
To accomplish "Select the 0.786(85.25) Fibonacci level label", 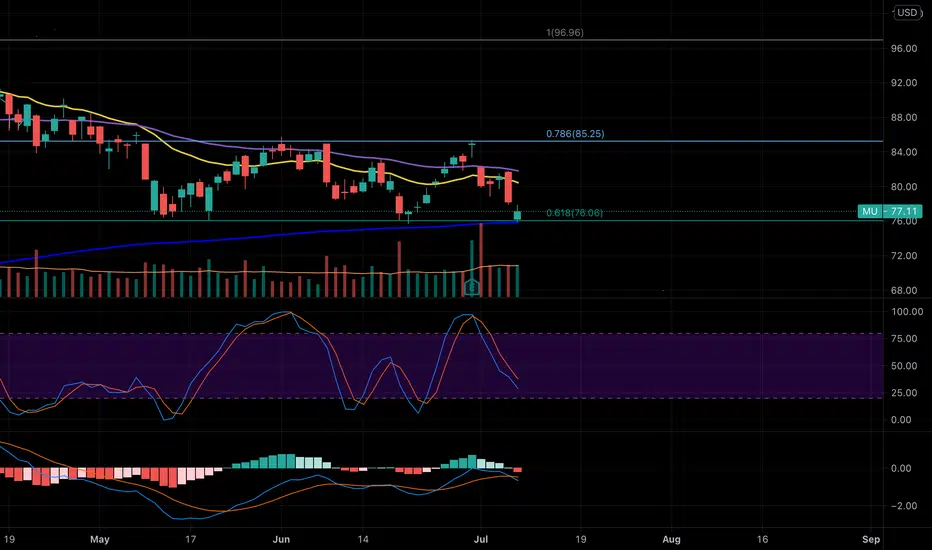I will (x=575, y=134).
